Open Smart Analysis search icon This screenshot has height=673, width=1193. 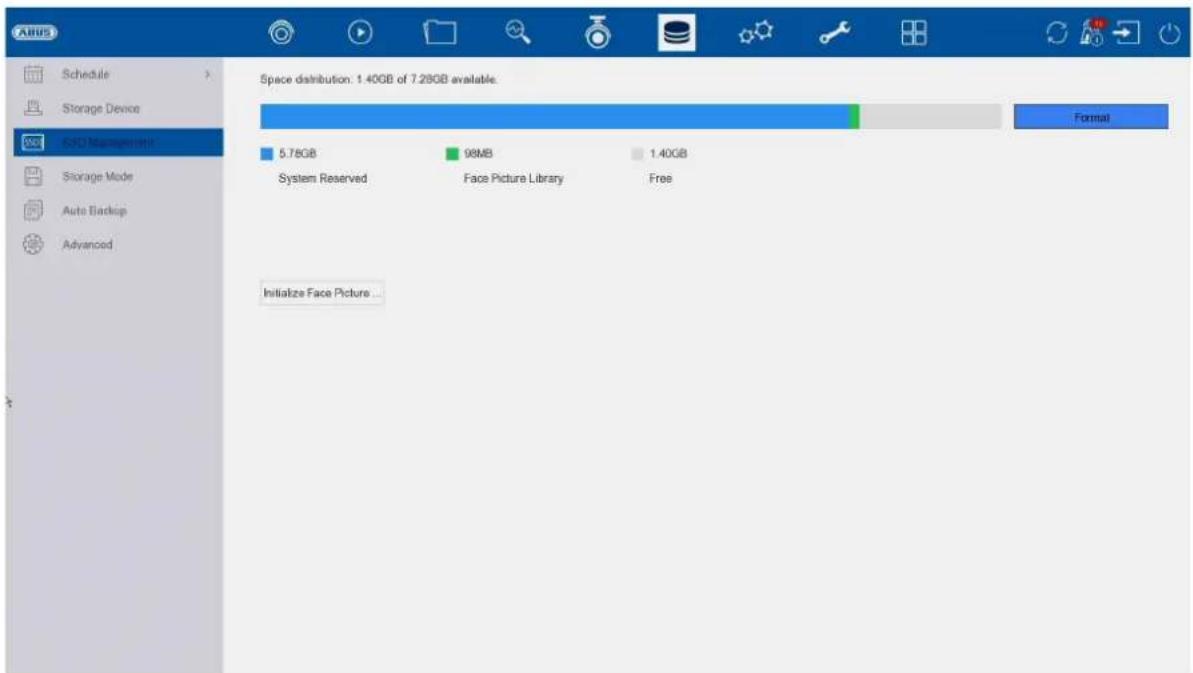click(518, 32)
